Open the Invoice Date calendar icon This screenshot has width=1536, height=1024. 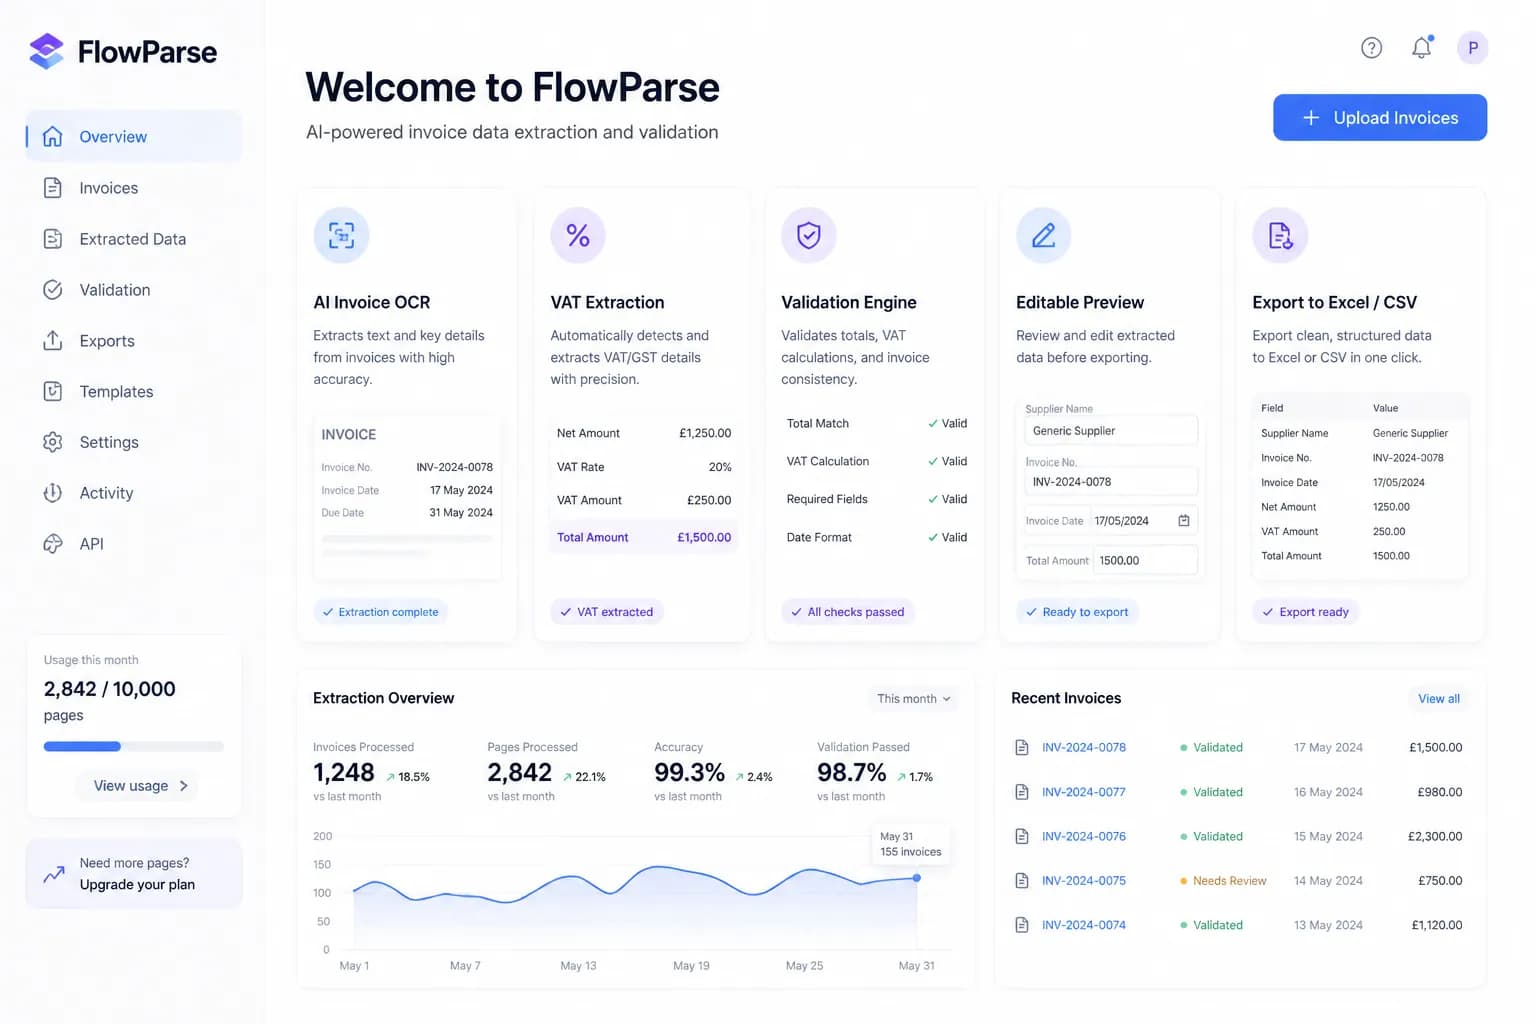coord(1184,521)
